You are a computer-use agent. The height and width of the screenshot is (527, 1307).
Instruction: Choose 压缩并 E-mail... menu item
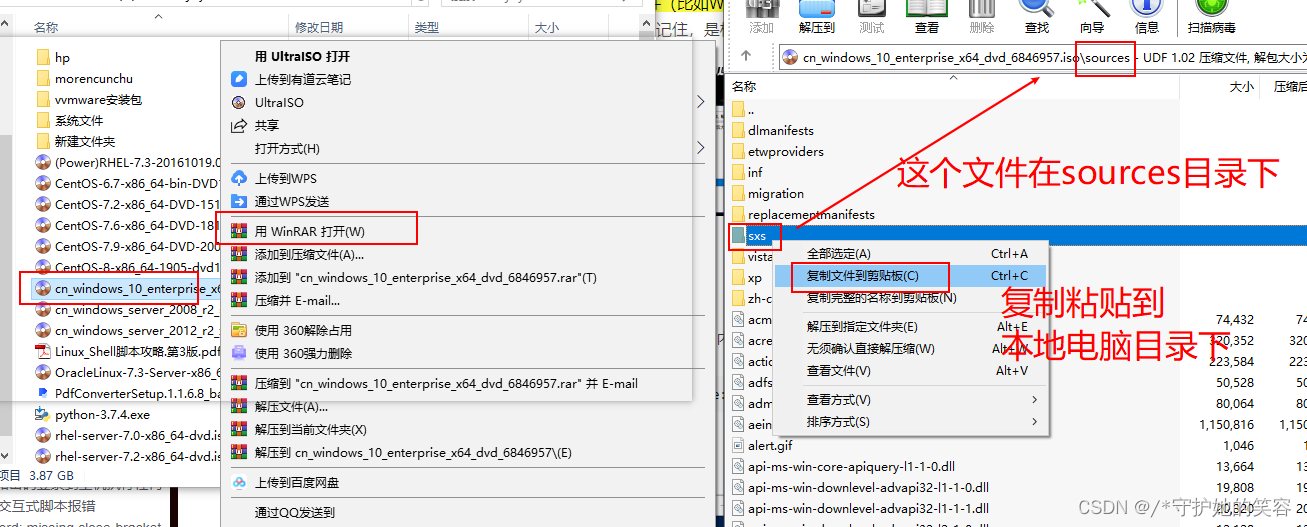pyautogui.click(x=297, y=300)
